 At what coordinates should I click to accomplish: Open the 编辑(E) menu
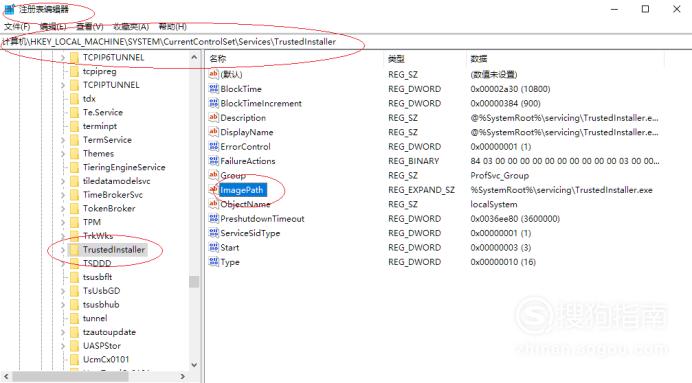[x=53, y=26]
